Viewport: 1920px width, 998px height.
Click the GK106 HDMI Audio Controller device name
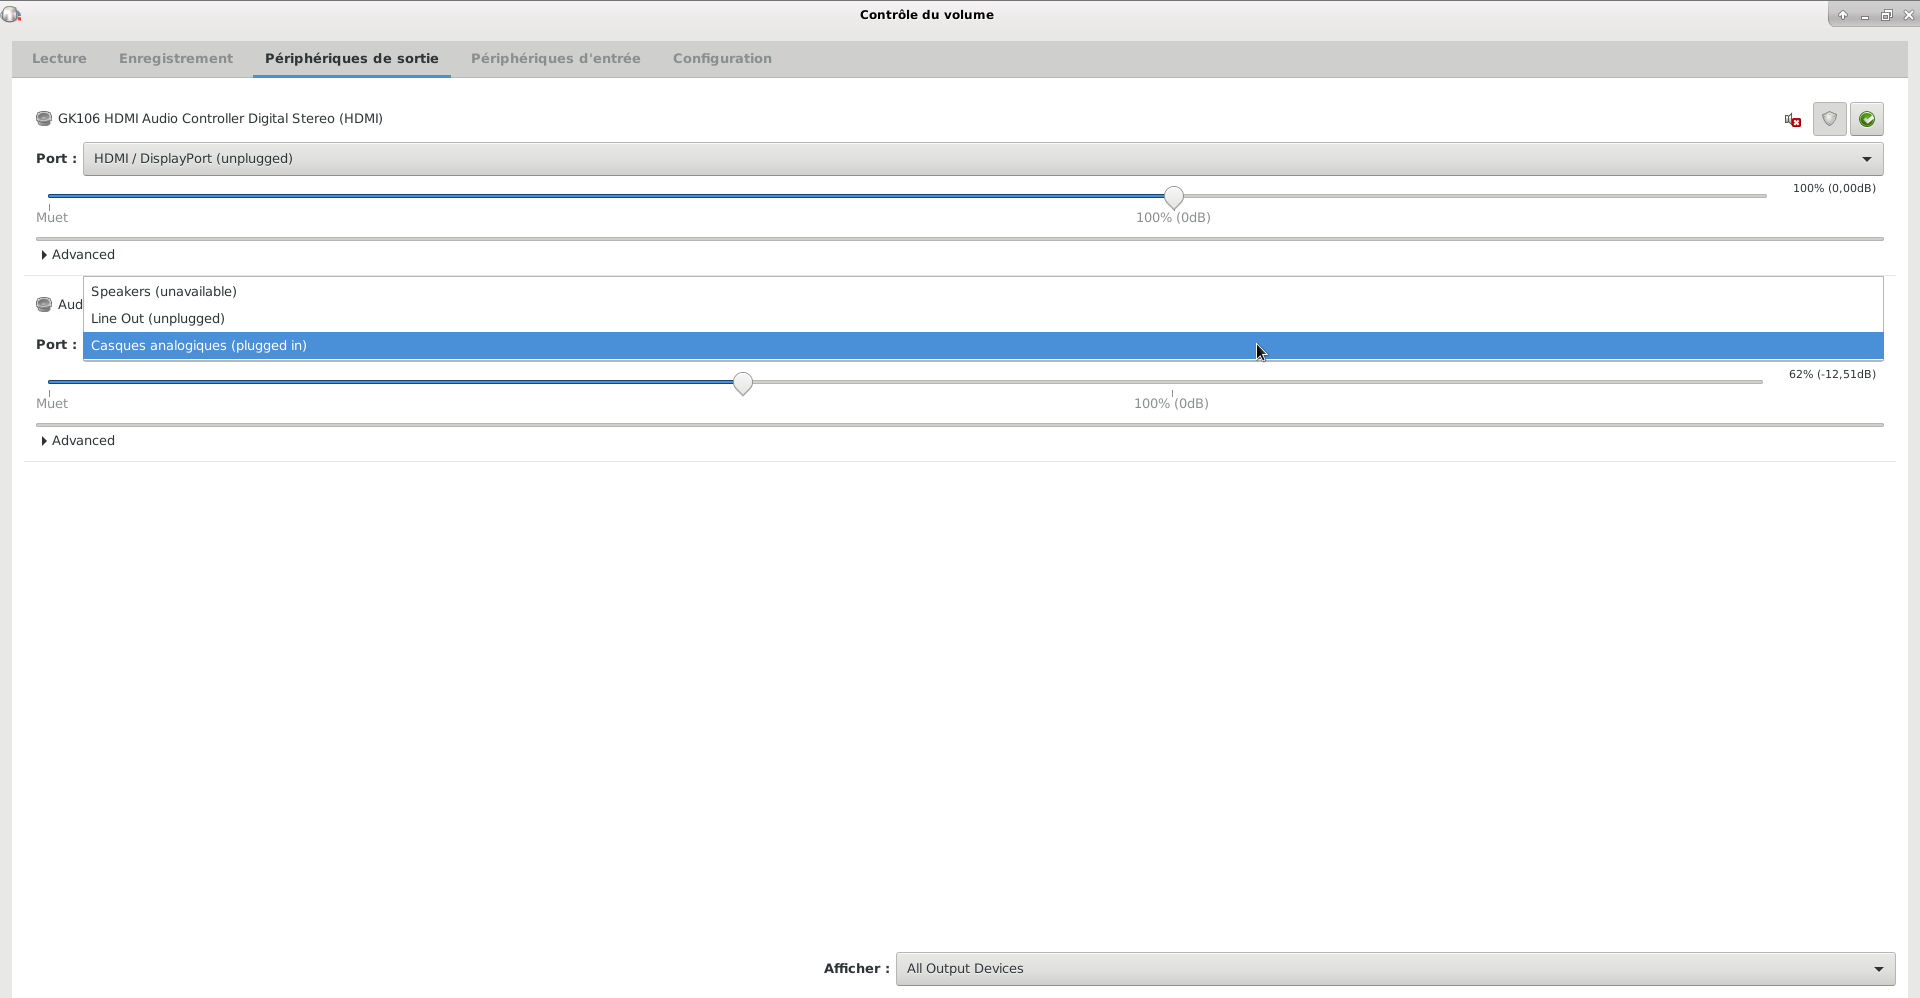click(220, 118)
